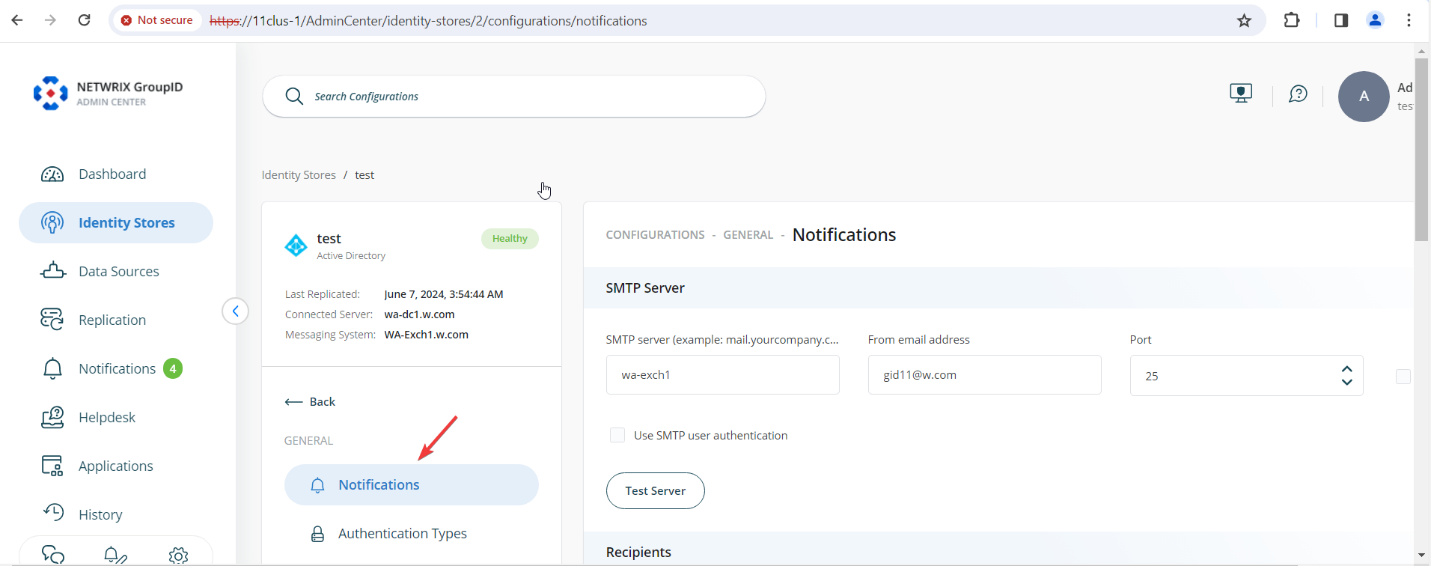Click the Test Server button
The width and height of the screenshot is (1431, 566).
[x=655, y=491]
